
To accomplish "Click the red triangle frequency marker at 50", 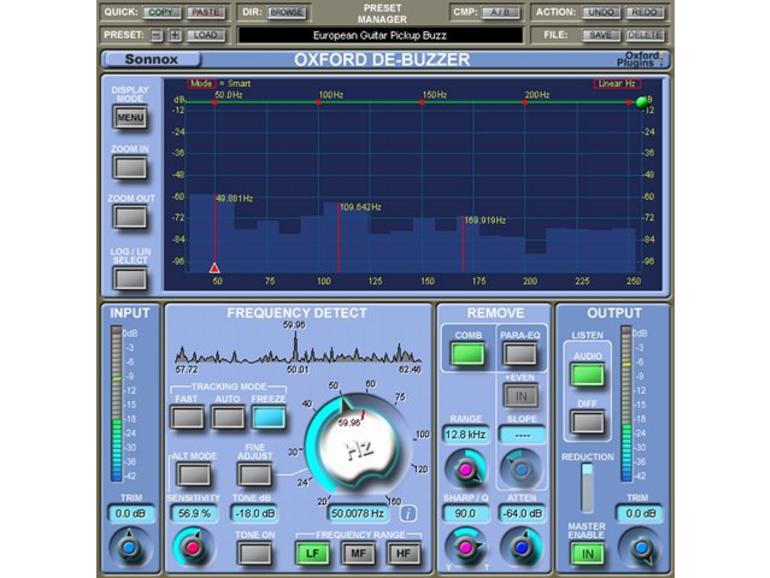I will tap(215, 268).
